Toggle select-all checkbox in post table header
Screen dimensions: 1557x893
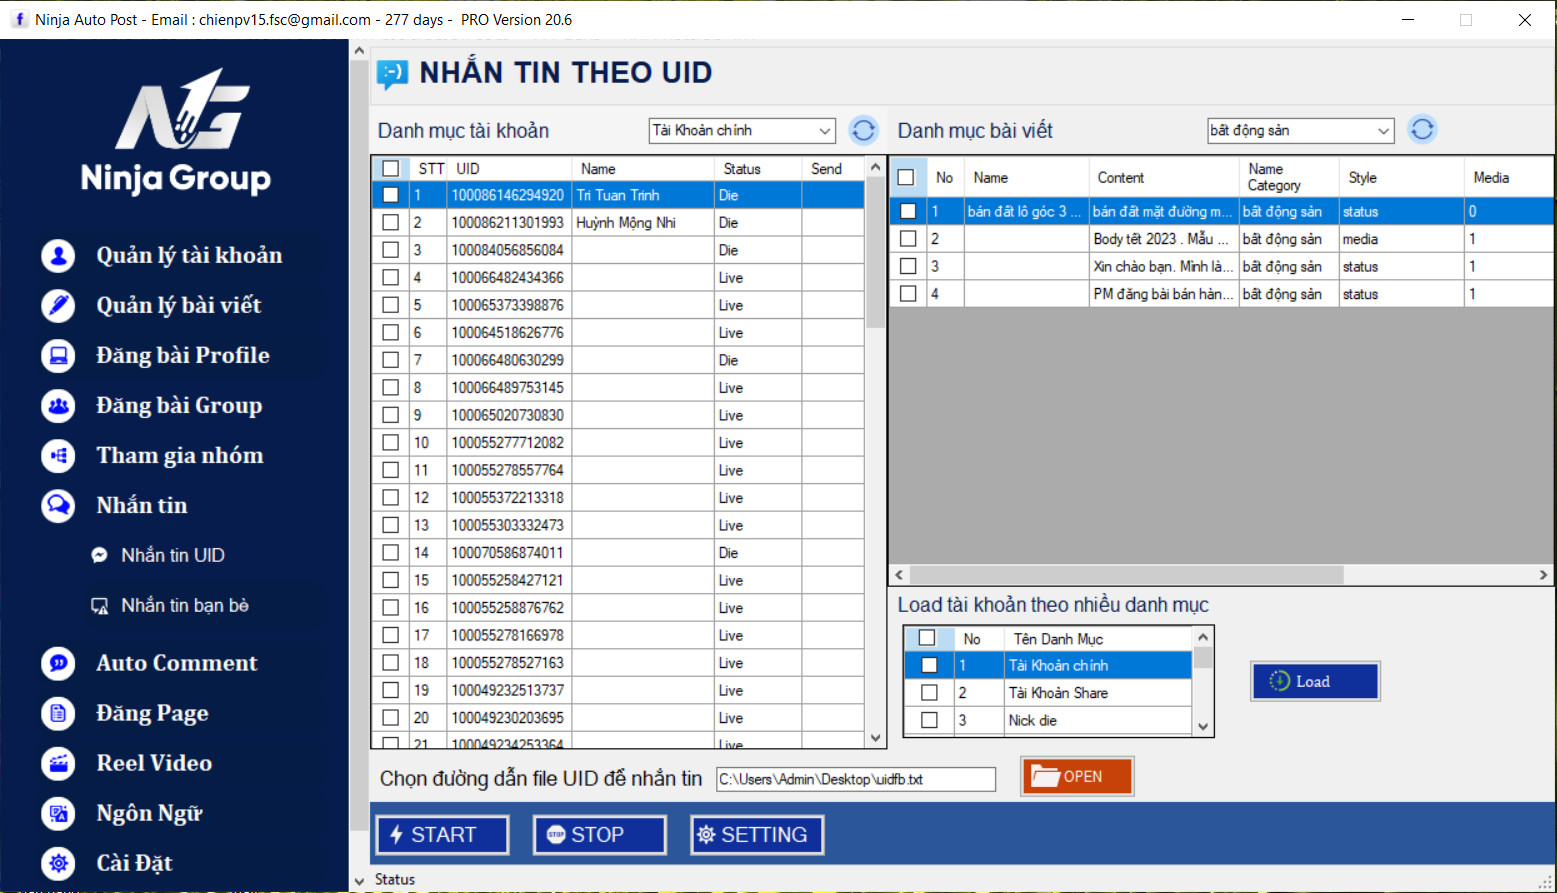coord(906,177)
